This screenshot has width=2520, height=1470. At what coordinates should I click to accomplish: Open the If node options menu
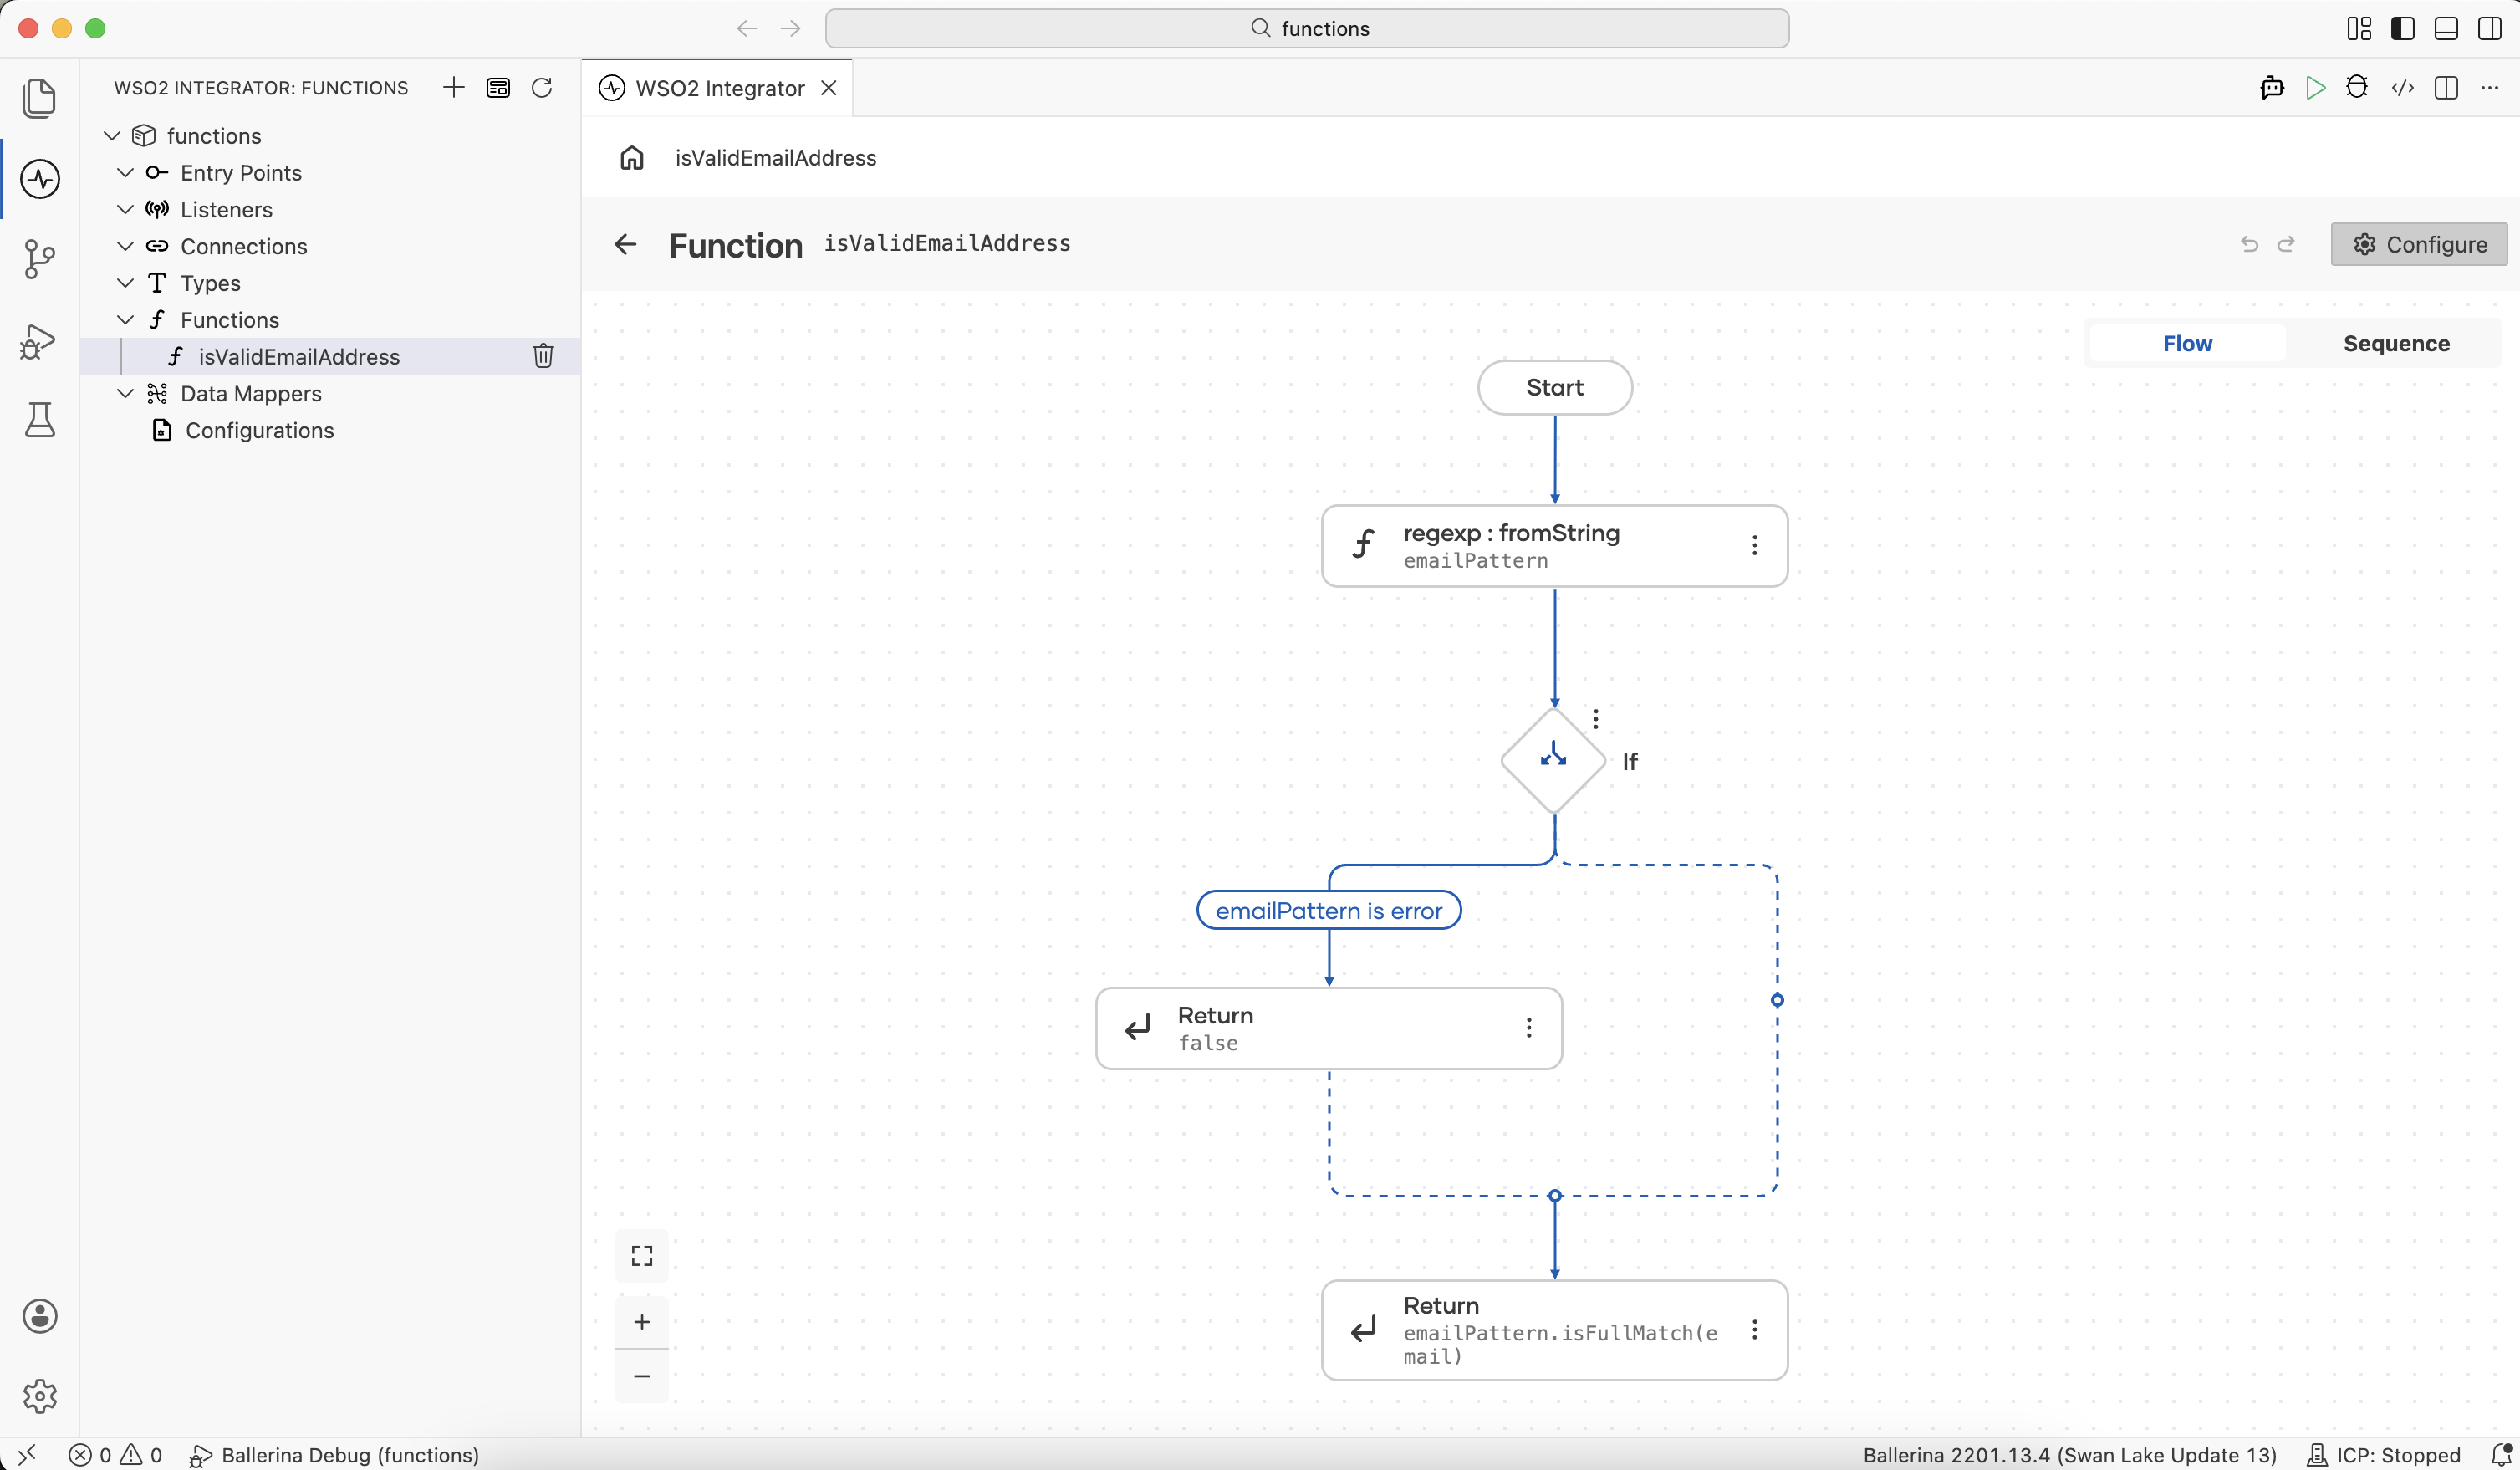(x=1596, y=719)
